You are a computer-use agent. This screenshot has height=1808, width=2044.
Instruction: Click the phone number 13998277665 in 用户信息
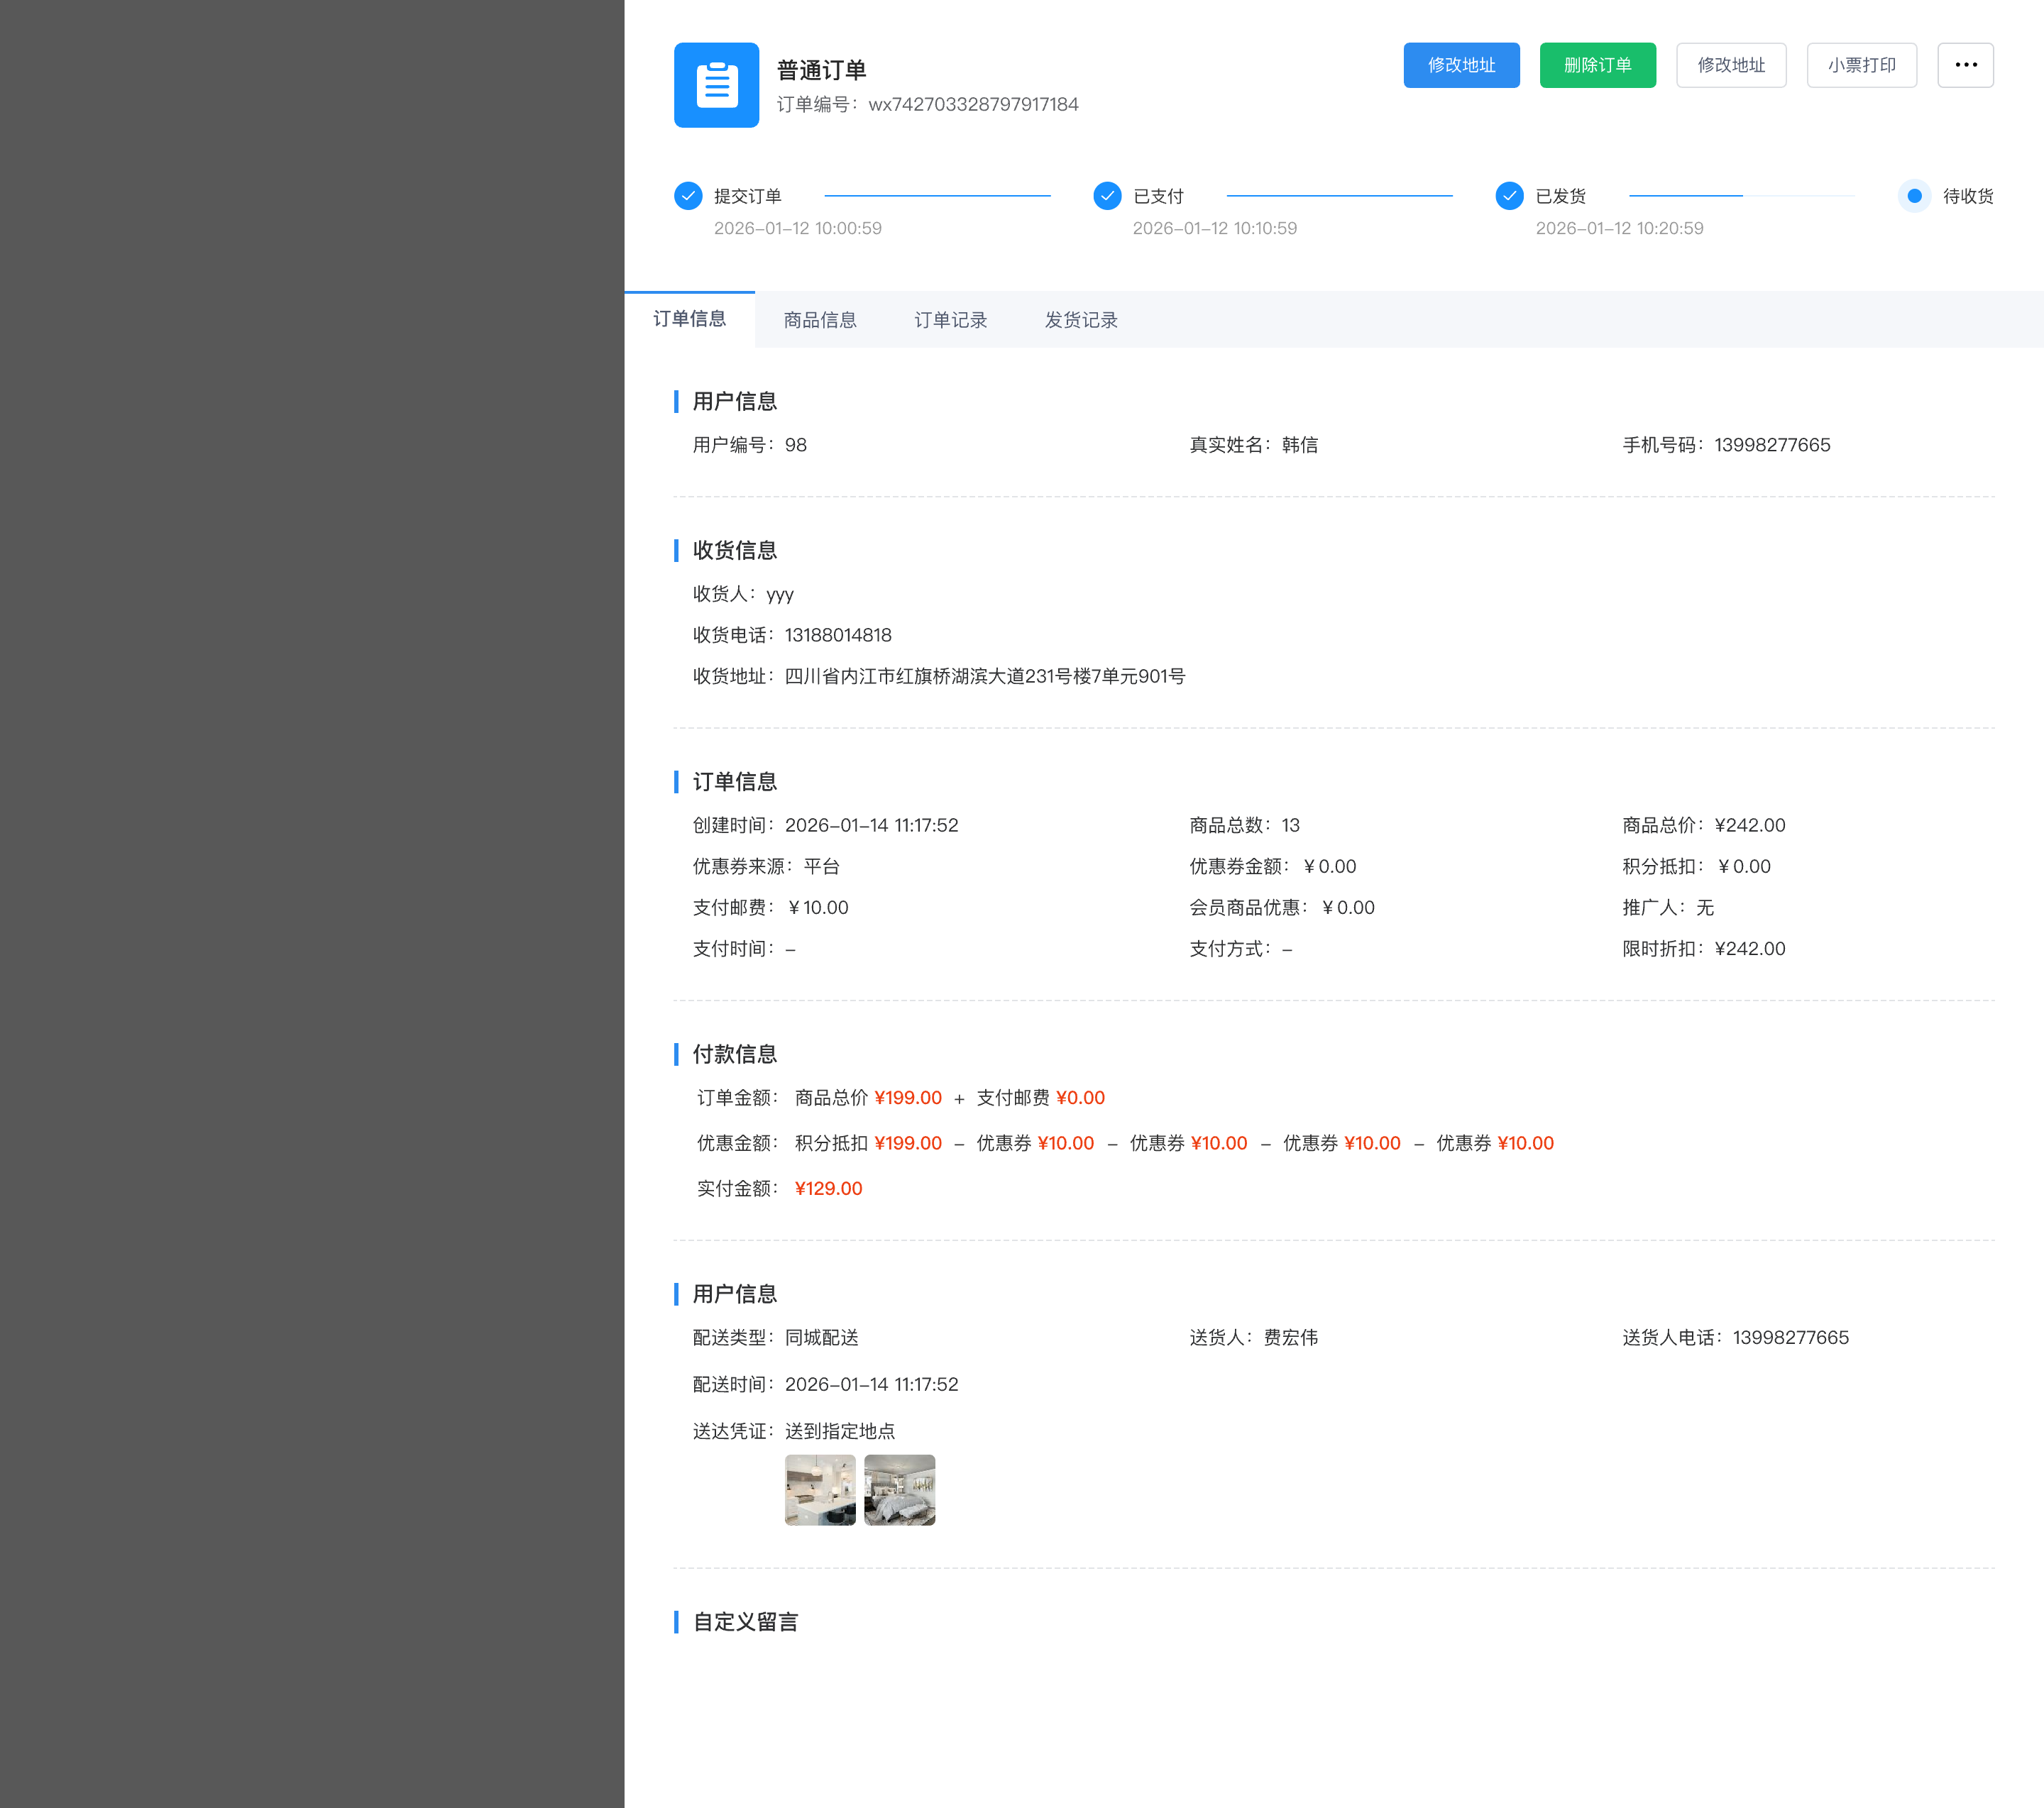tap(1772, 445)
